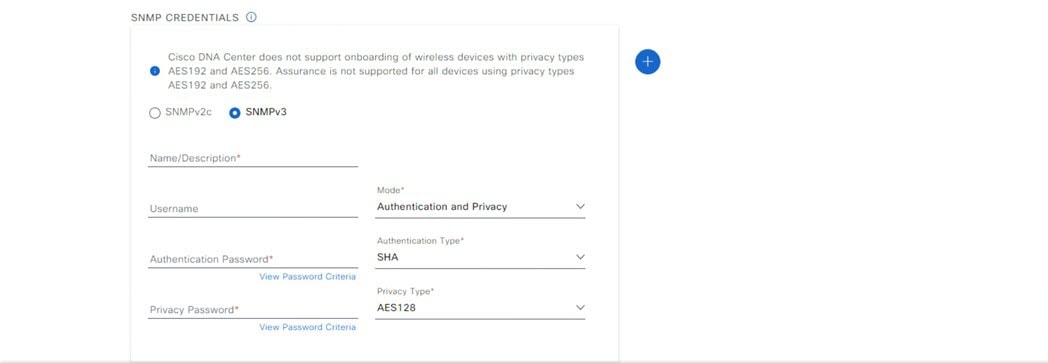Image resolution: width=1048 pixels, height=363 pixels.
Task: Click into the Username field
Action: 253,209
